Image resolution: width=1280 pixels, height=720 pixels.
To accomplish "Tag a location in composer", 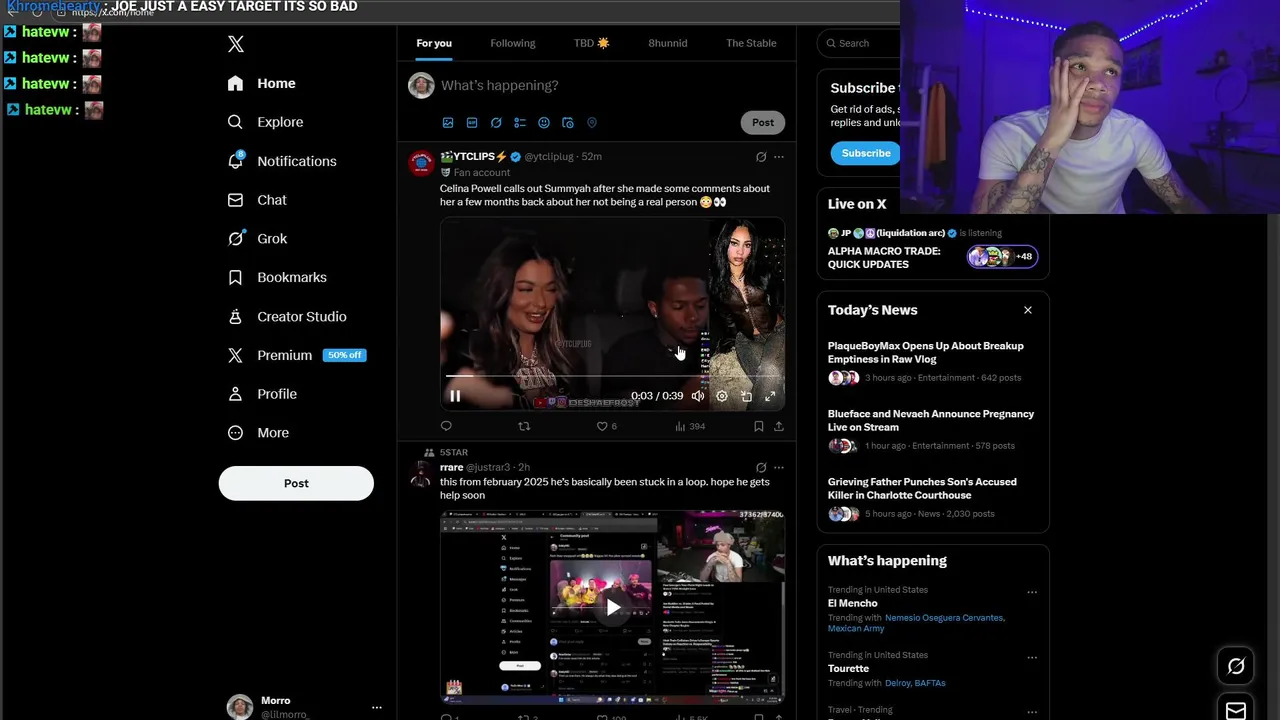I will pyautogui.click(x=592, y=123).
